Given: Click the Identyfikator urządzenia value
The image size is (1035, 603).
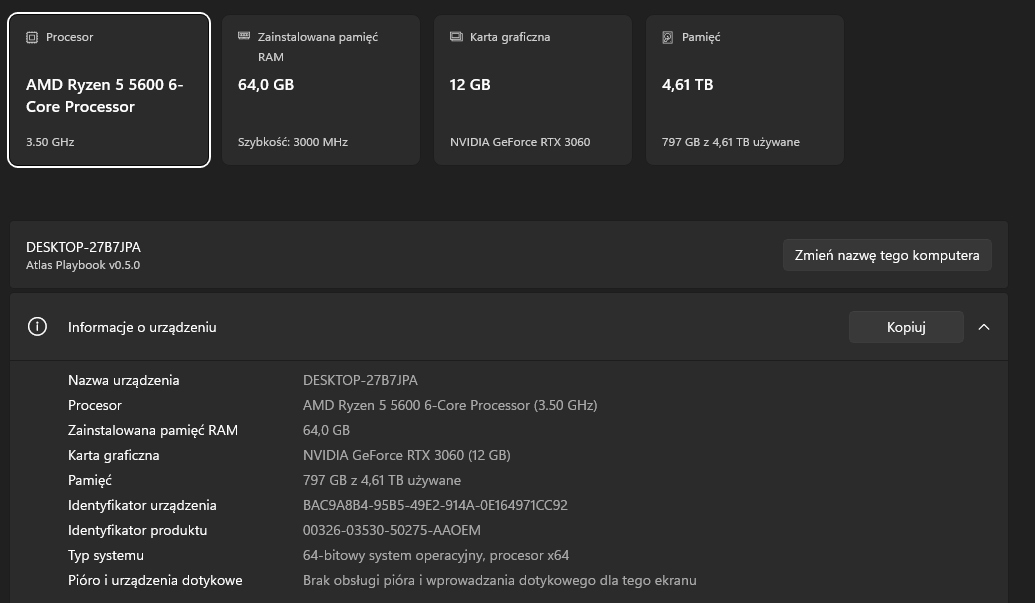Looking at the screenshot, I should click(x=435, y=505).
